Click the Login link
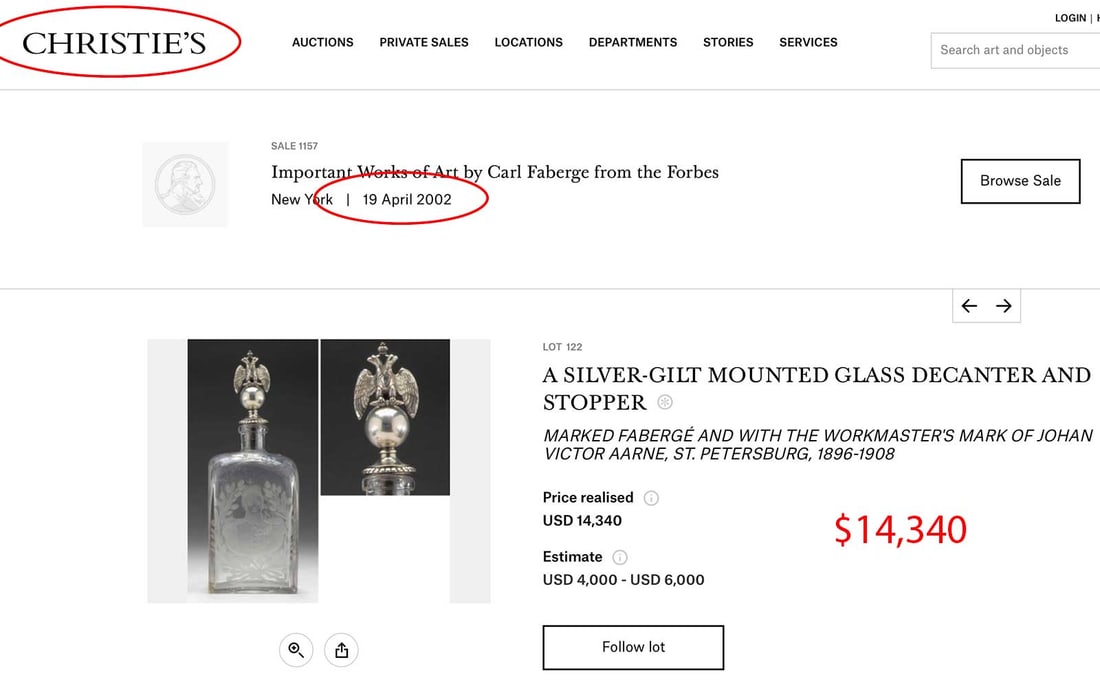The image size is (1100, 693). coord(1070,18)
